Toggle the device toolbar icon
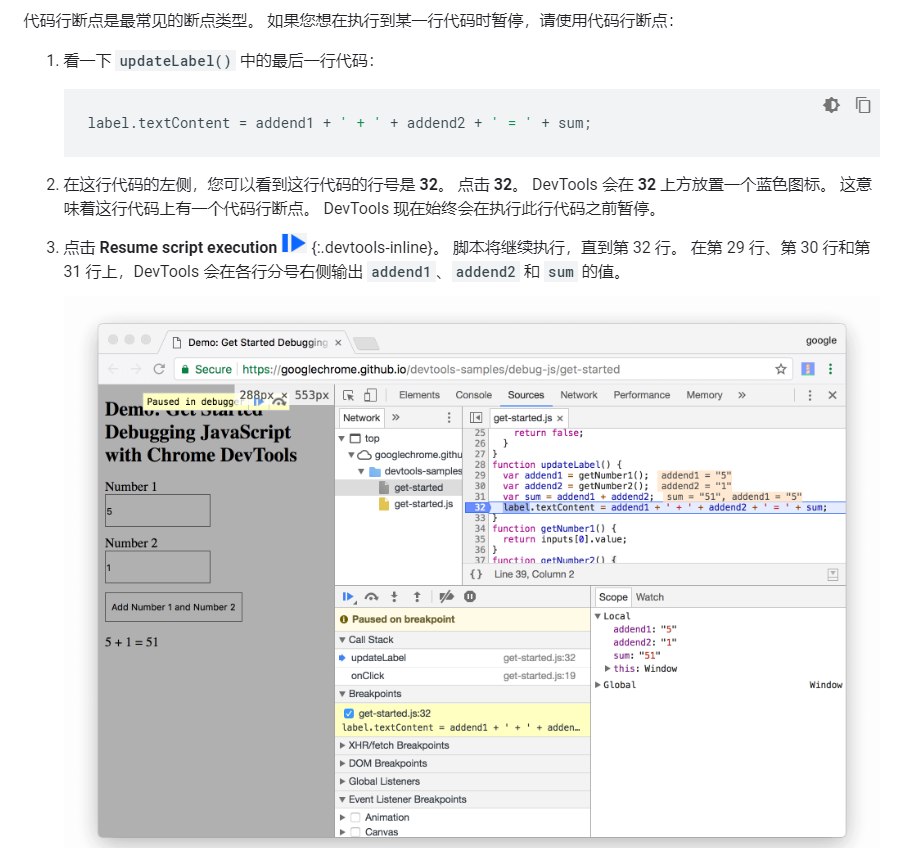898x848 pixels. tap(371, 395)
